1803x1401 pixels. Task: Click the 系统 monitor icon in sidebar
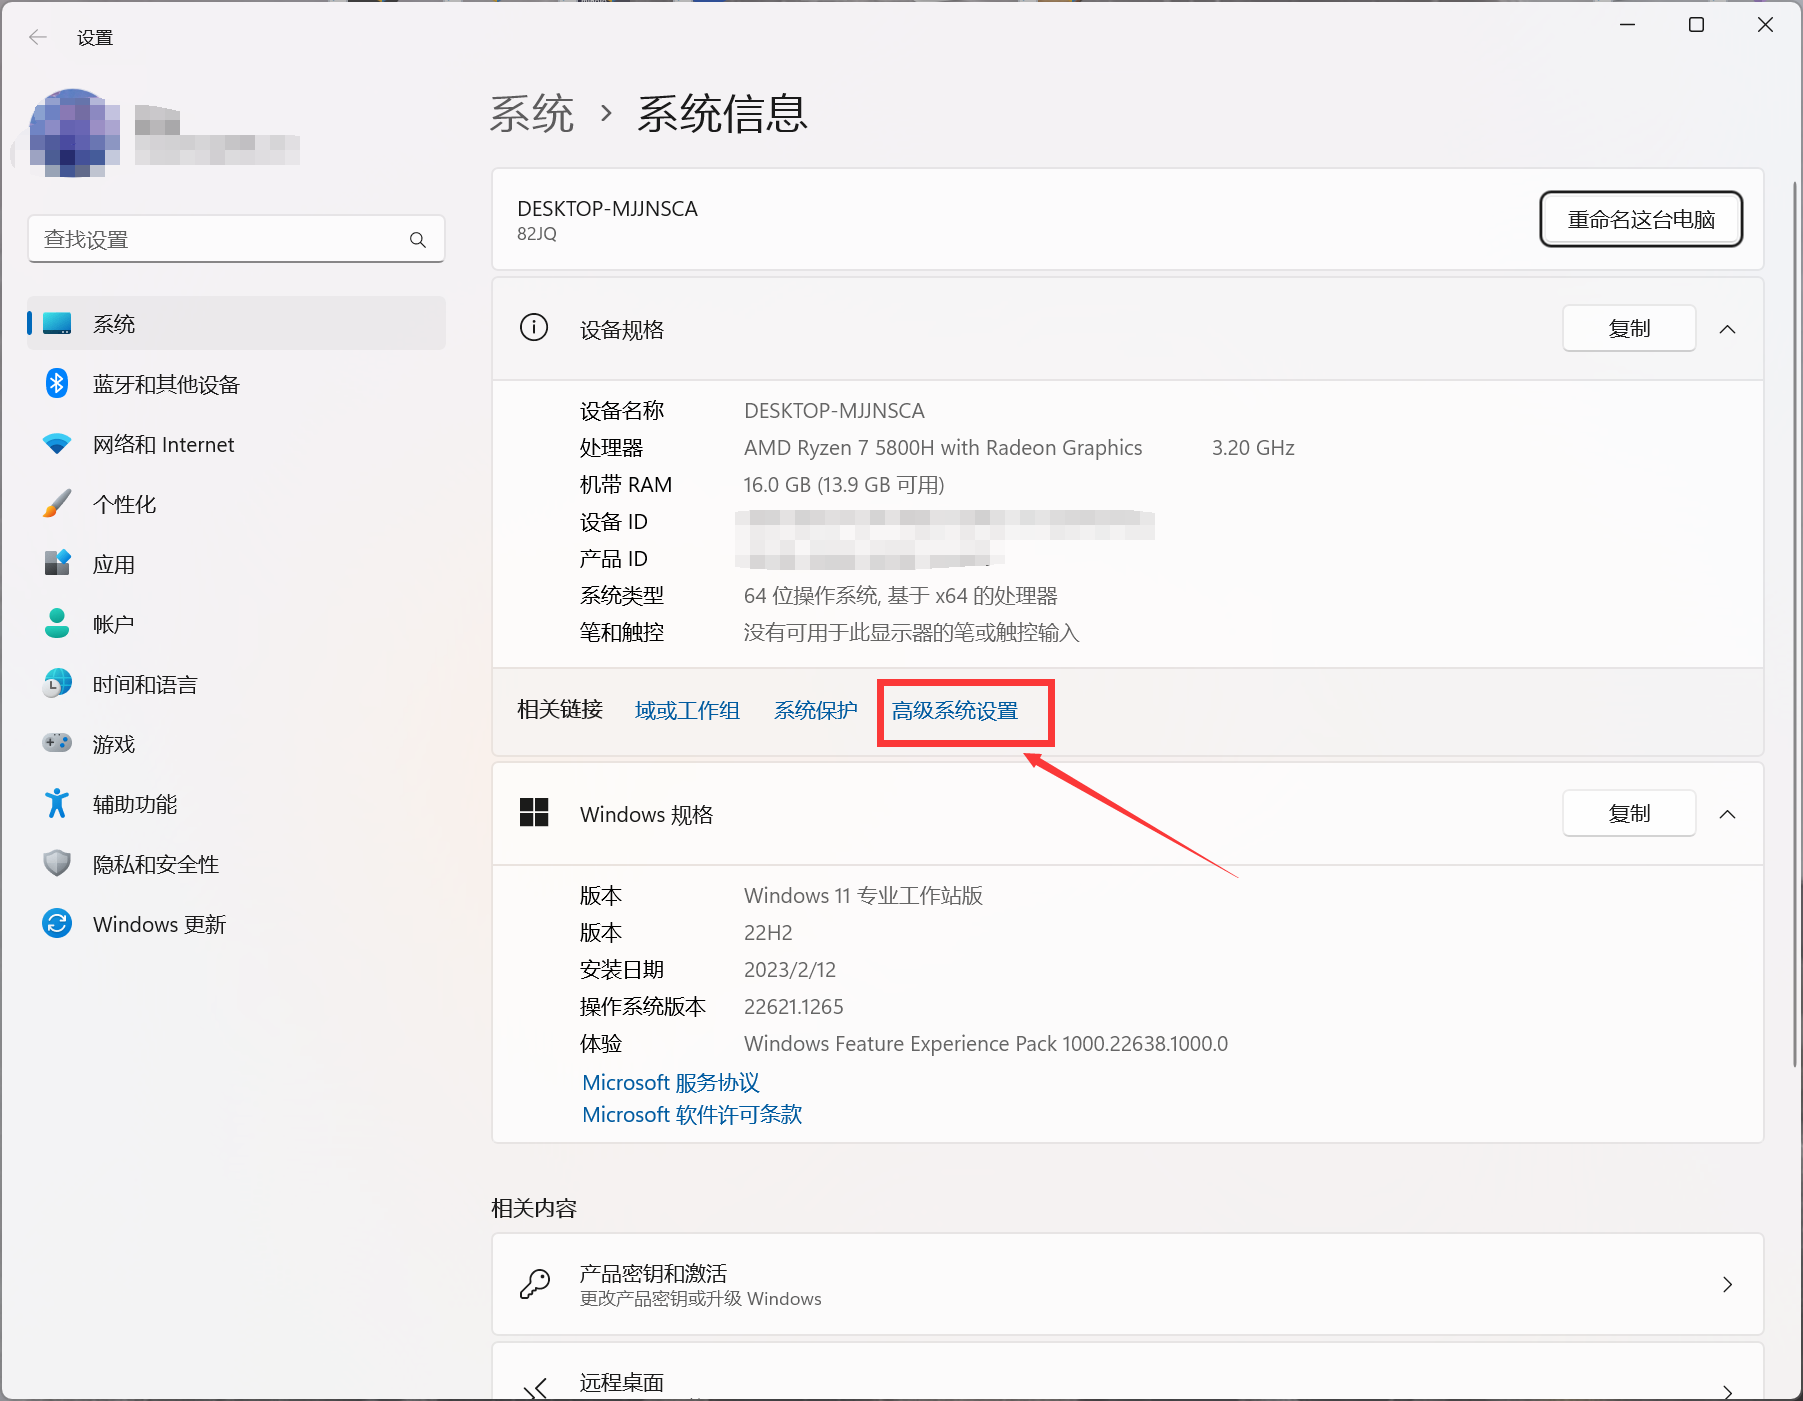point(57,324)
